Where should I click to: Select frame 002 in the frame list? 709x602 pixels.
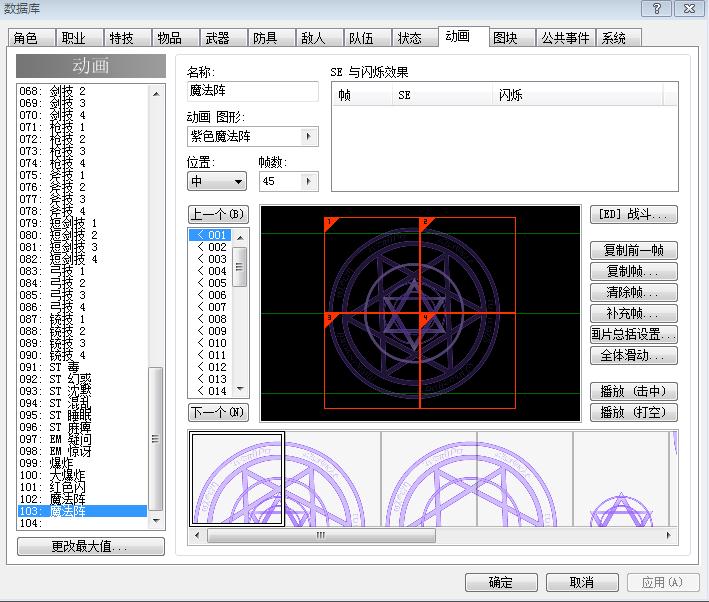pos(210,247)
